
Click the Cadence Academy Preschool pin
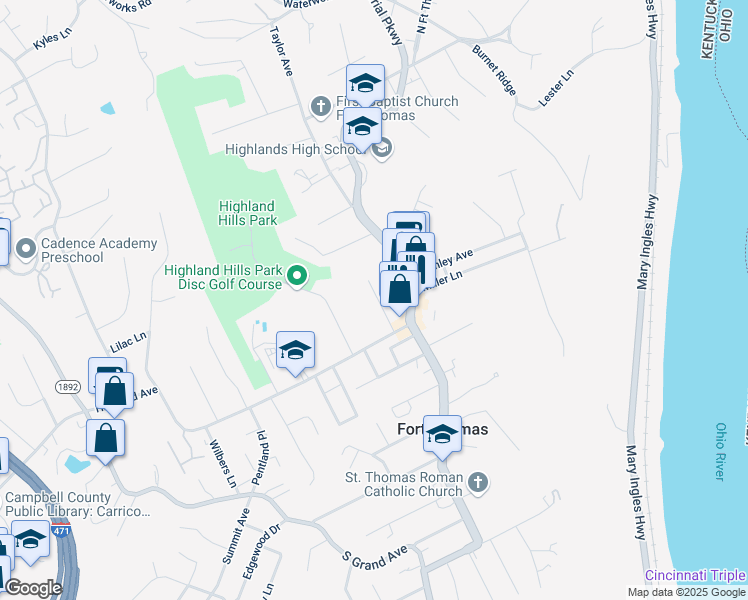click(26, 249)
